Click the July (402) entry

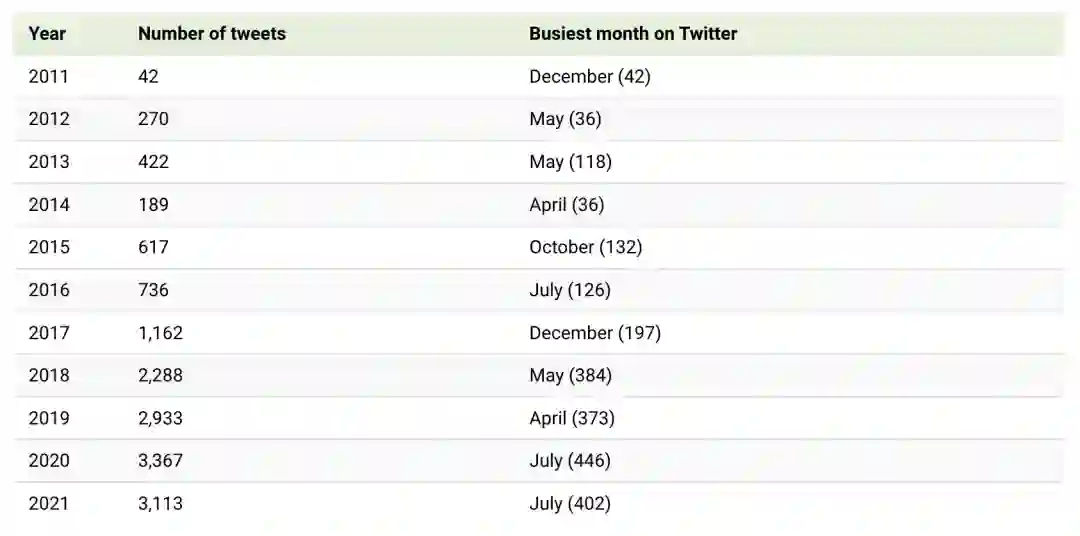tap(569, 504)
